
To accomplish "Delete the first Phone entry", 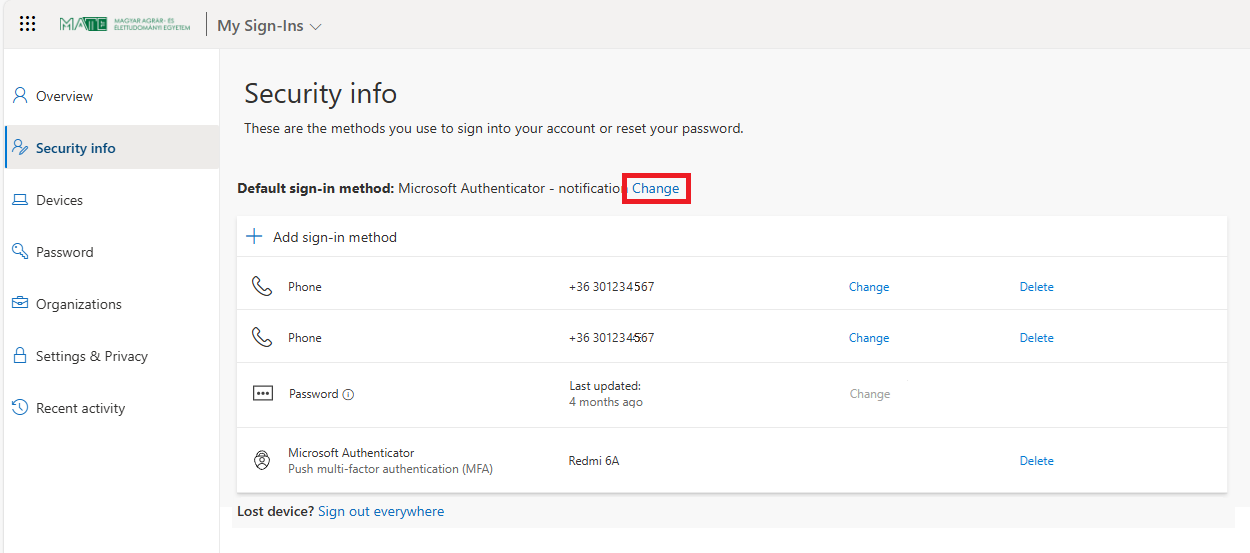I will pos(1036,287).
